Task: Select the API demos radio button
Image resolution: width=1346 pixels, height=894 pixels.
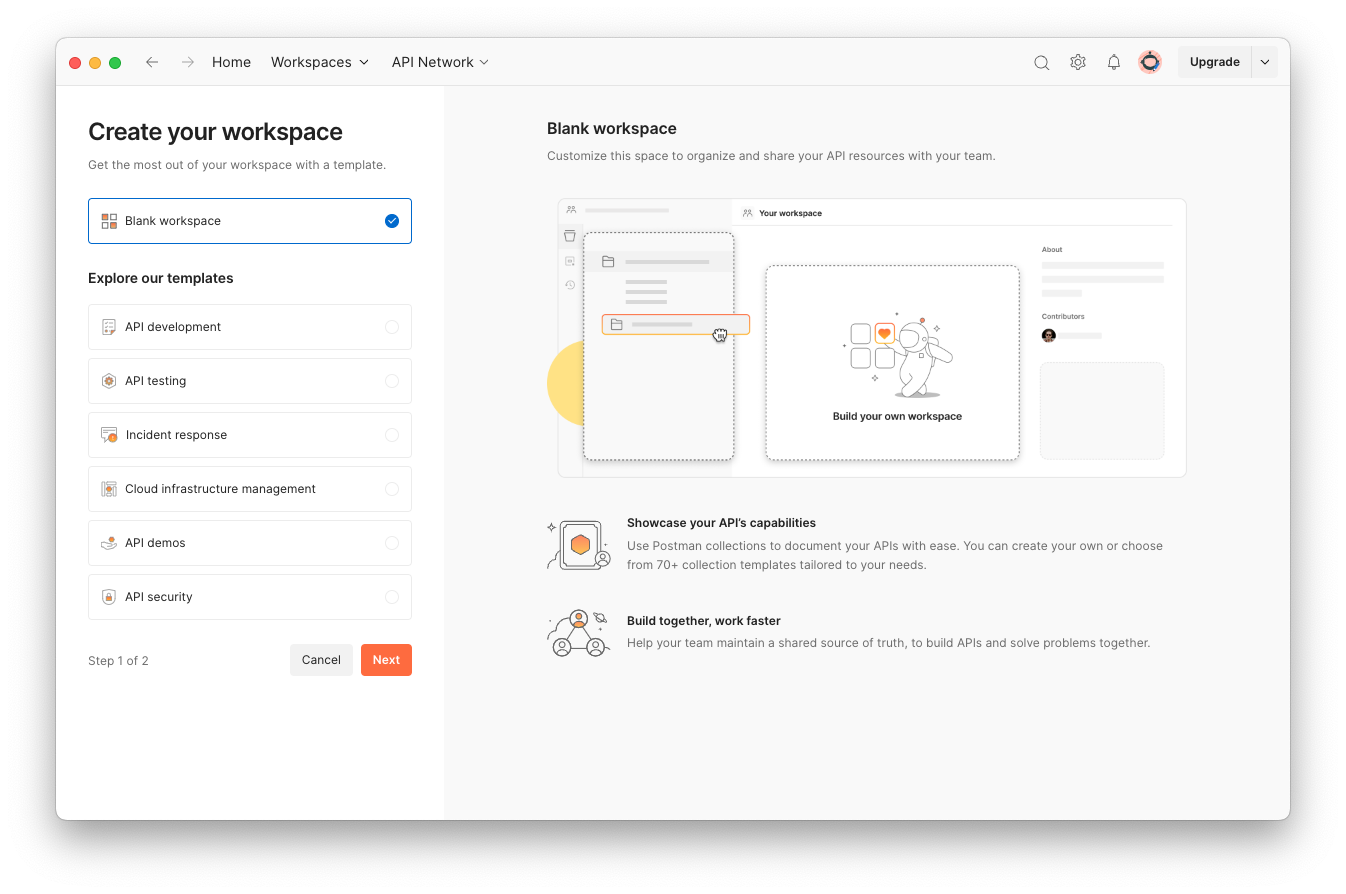Action: 392,543
